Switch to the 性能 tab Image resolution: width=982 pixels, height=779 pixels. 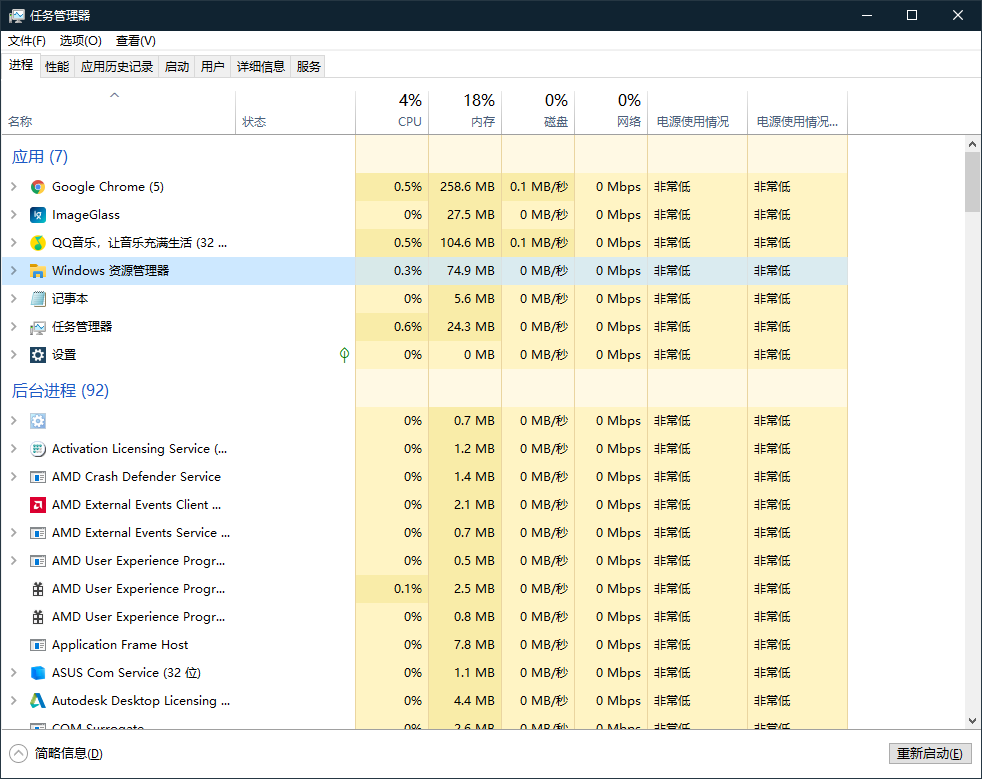click(x=56, y=66)
